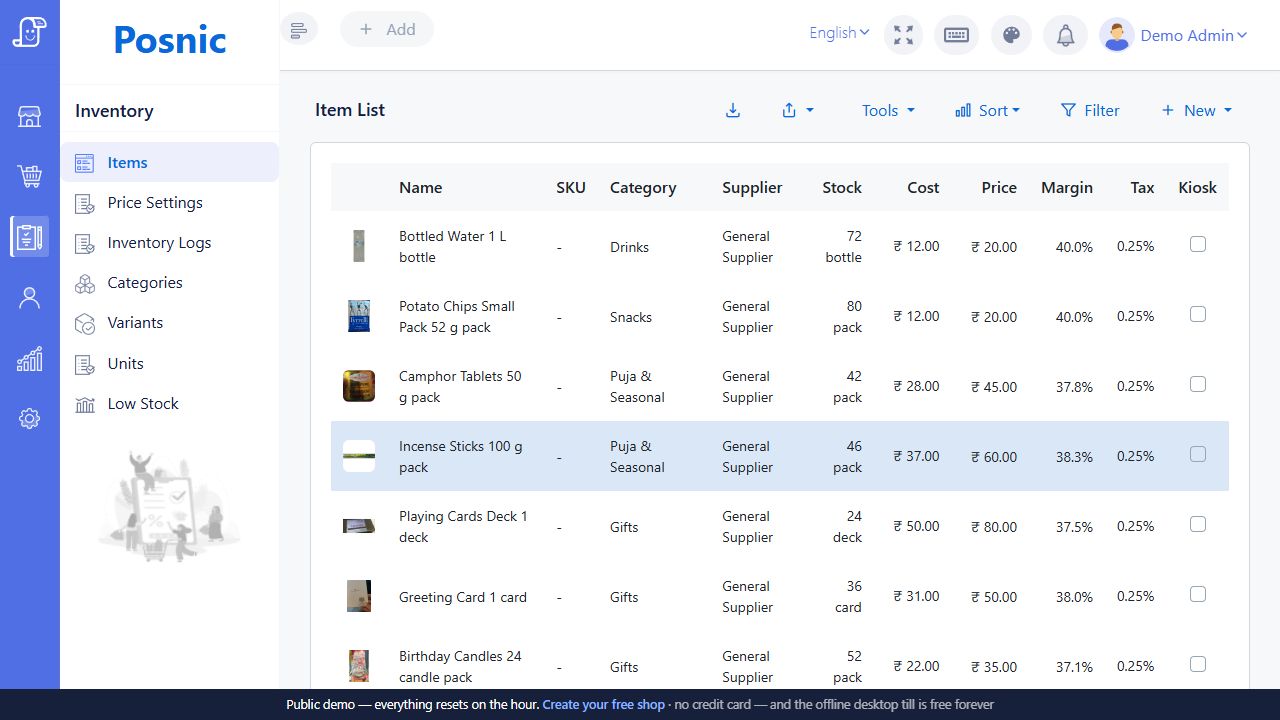Open the Demo Admin user dropdown
Screen dimensions: 1280x720
pos(1194,35)
